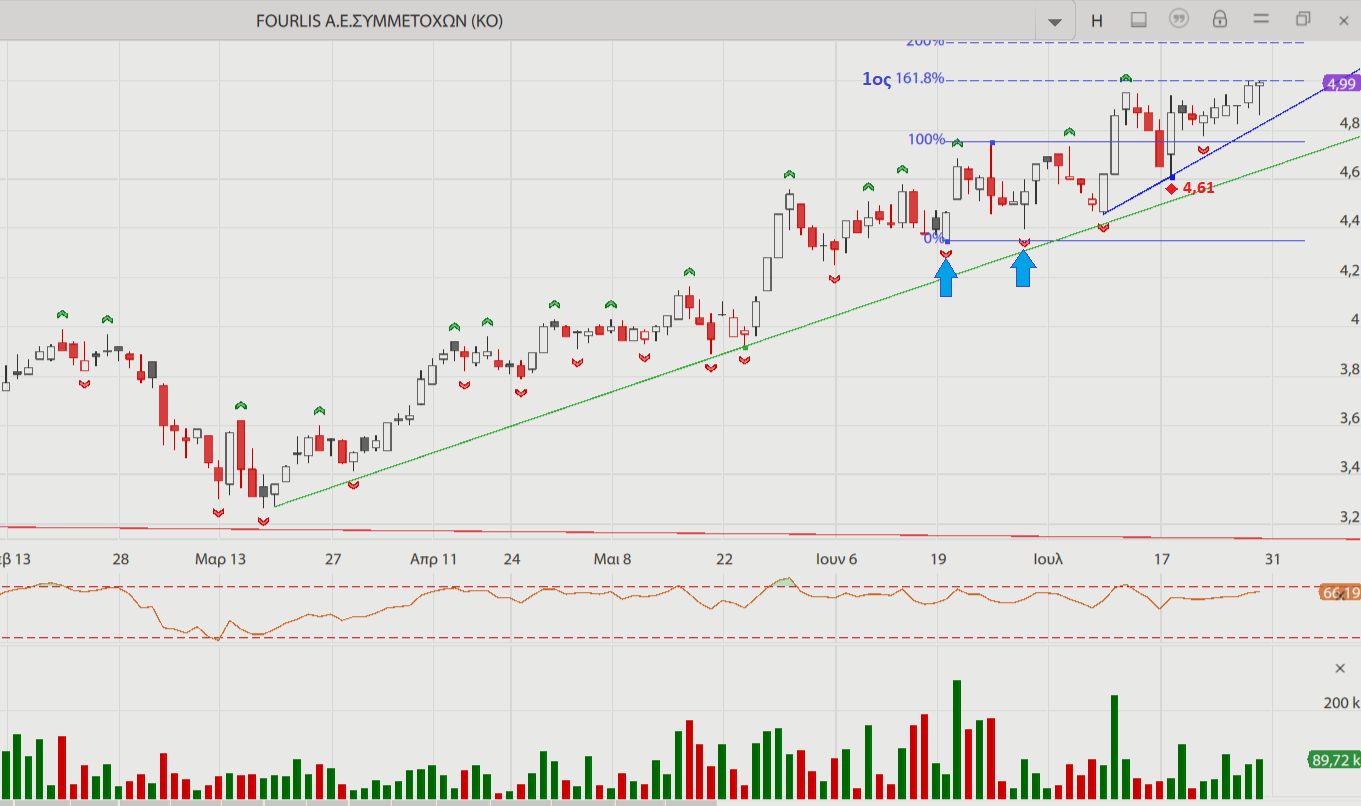The height and width of the screenshot is (806, 1361).
Task: Select the red 4,61 price marker
Action: [x=1190, y=188]
